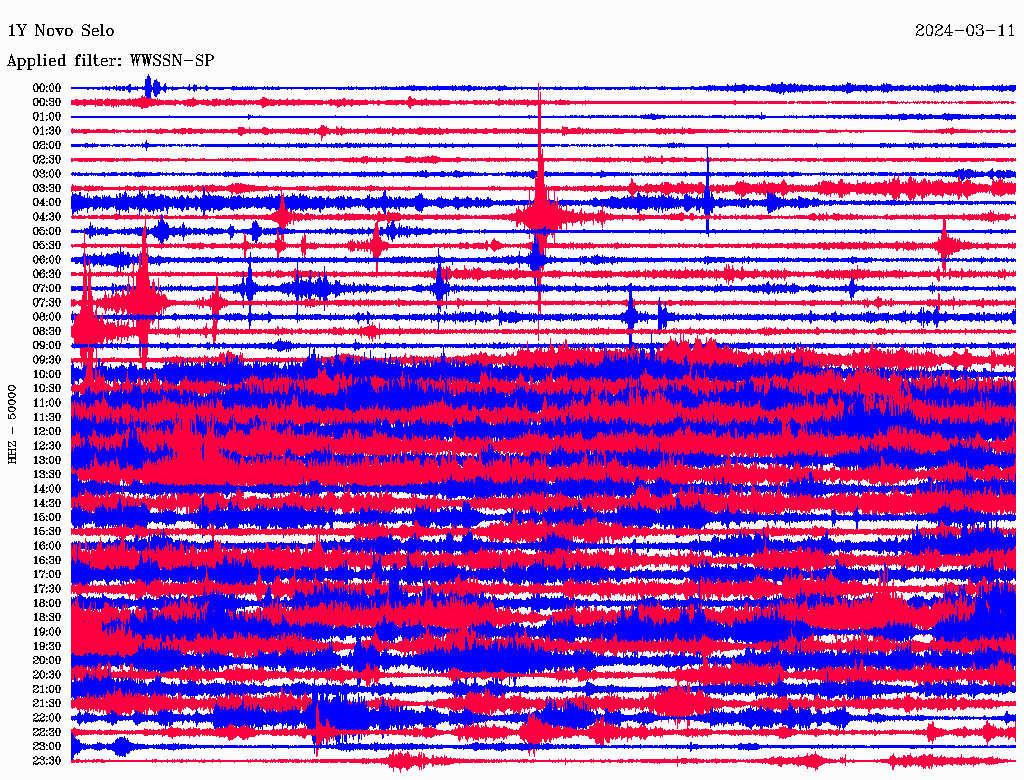The height and width of the screenshot is (780, 1024).
Task: Click the 00:00 time label
Action: point(47,88)
